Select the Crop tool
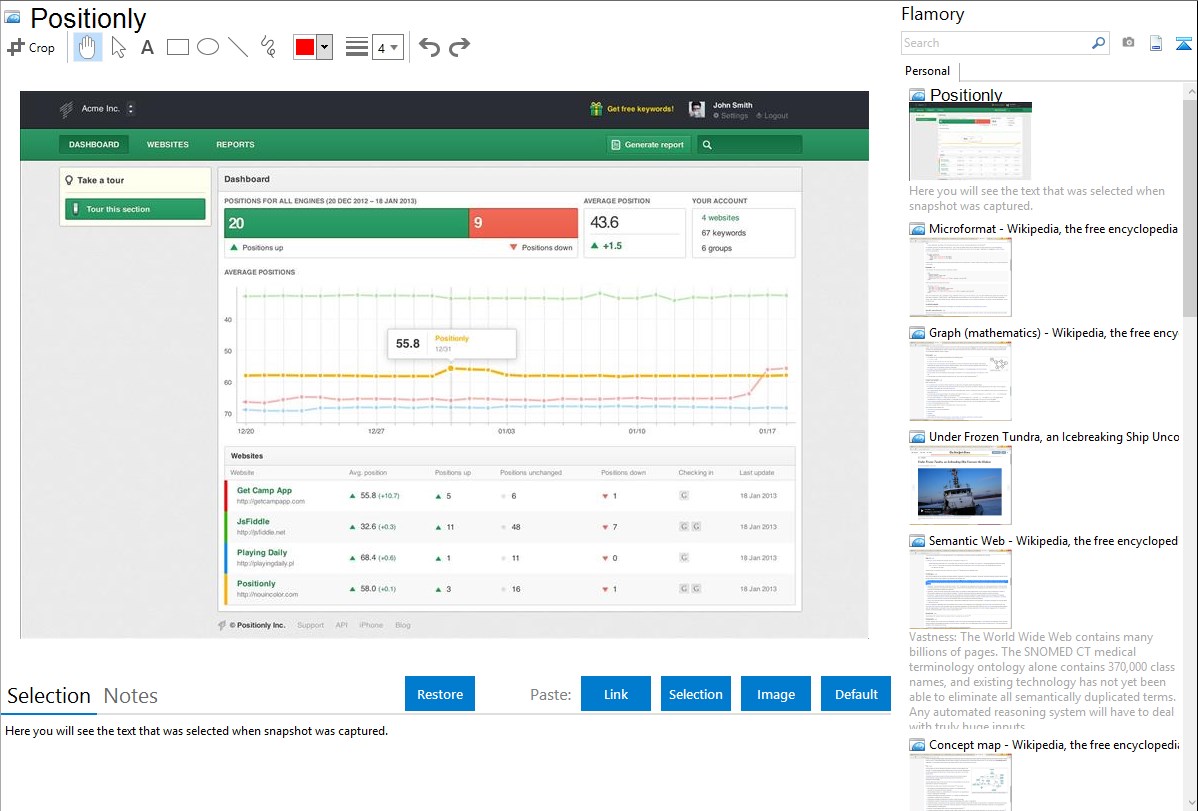 point(31,47)
